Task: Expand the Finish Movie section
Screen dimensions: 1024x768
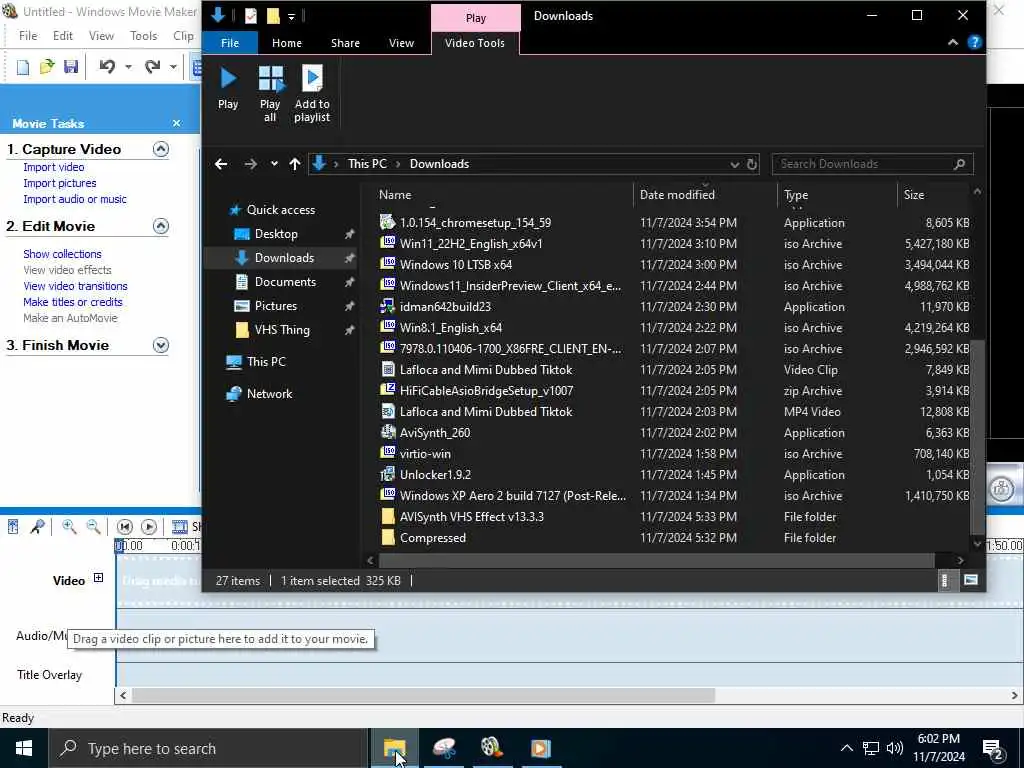Action: pyautogui.click(x=161, y=345)
